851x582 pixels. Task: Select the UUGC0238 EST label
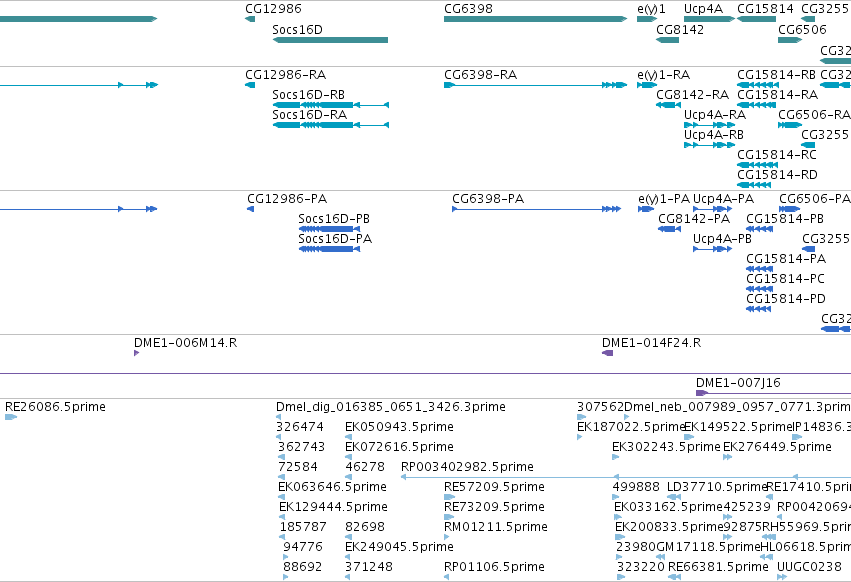(809, 567)
